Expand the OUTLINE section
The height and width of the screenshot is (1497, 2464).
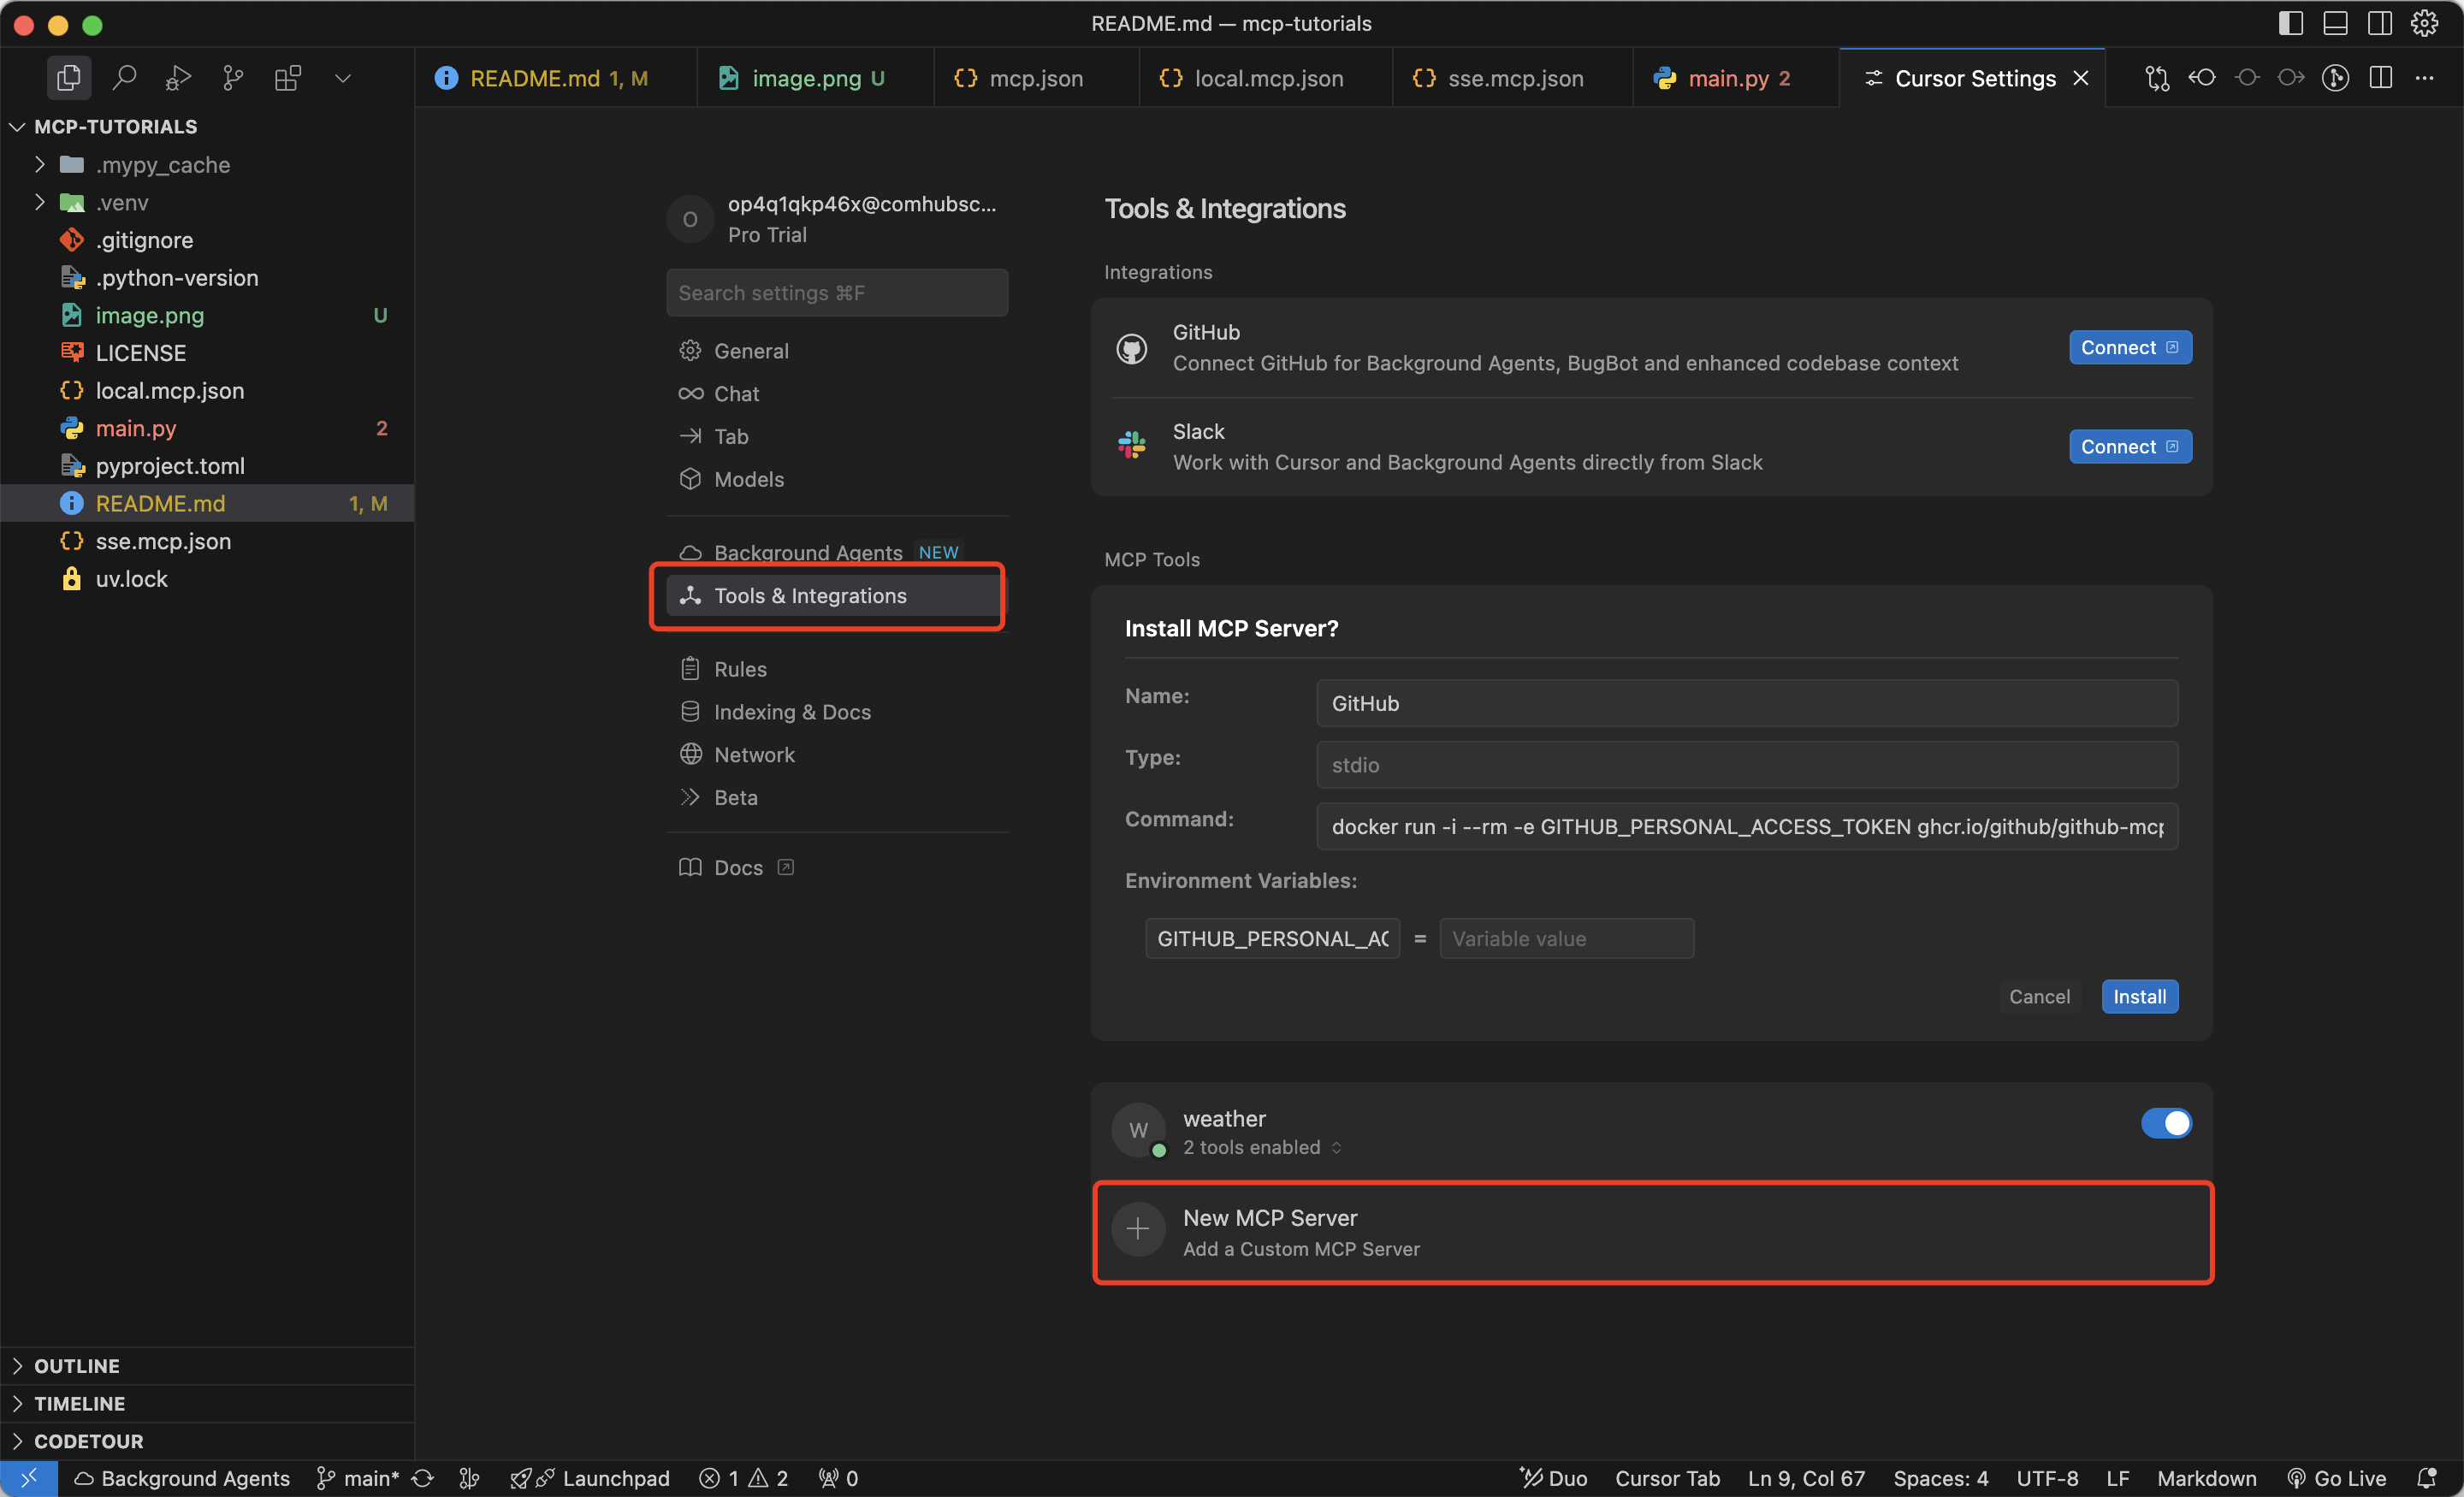(x=76, y=1366)
